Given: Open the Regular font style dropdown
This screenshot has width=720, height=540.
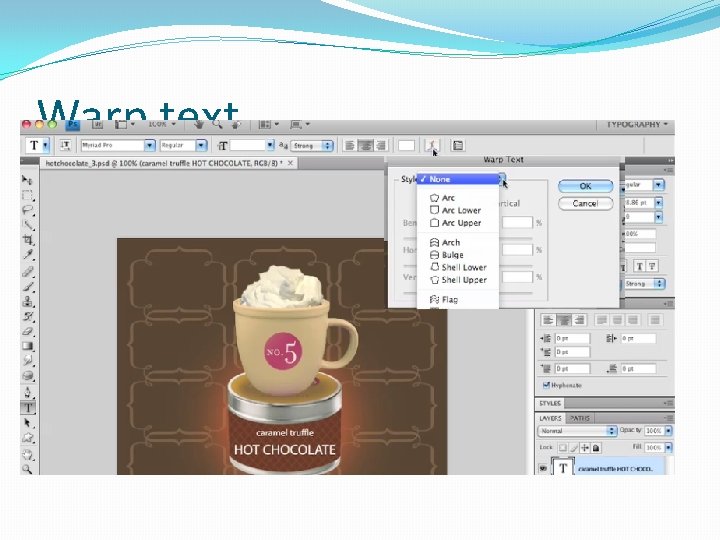Looking at the screenshot, I should pos(201,146).
